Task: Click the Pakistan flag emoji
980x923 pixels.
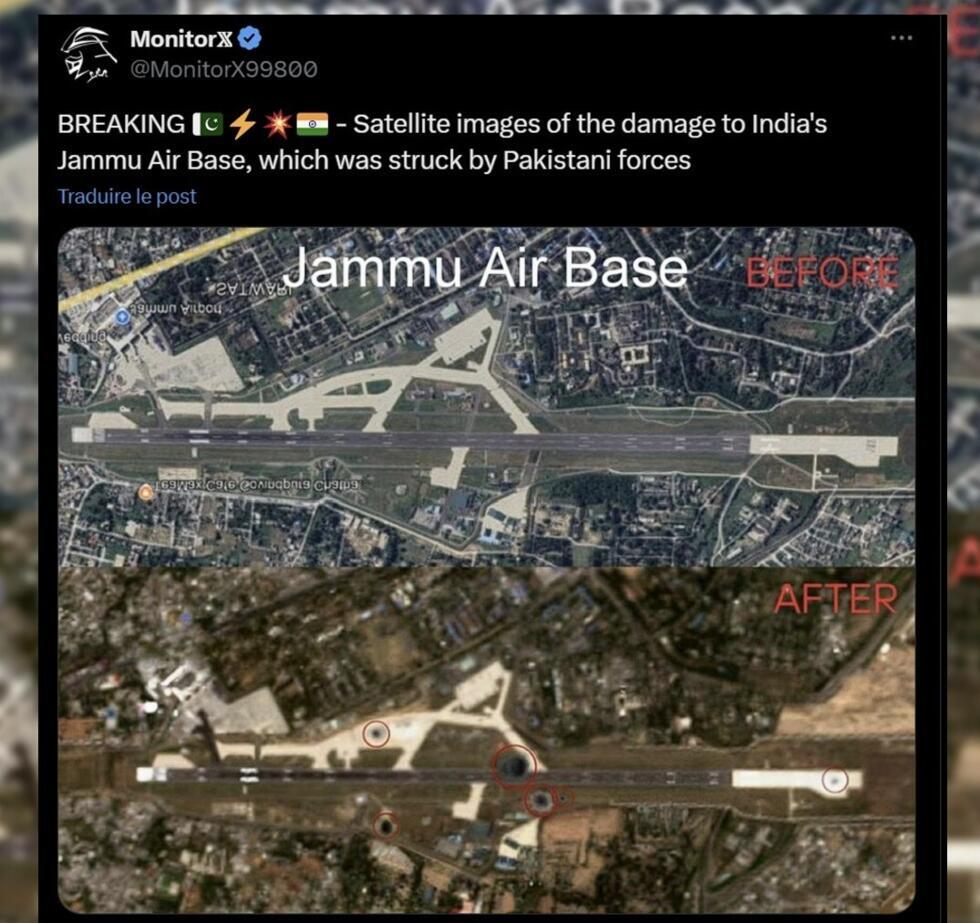Action: (x=208, y=124)
